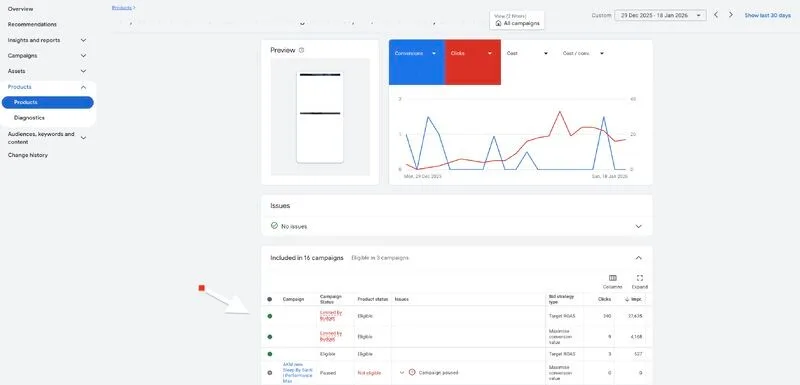
Task: Sort by Clicks column header
Action: [x=604, y=299]
